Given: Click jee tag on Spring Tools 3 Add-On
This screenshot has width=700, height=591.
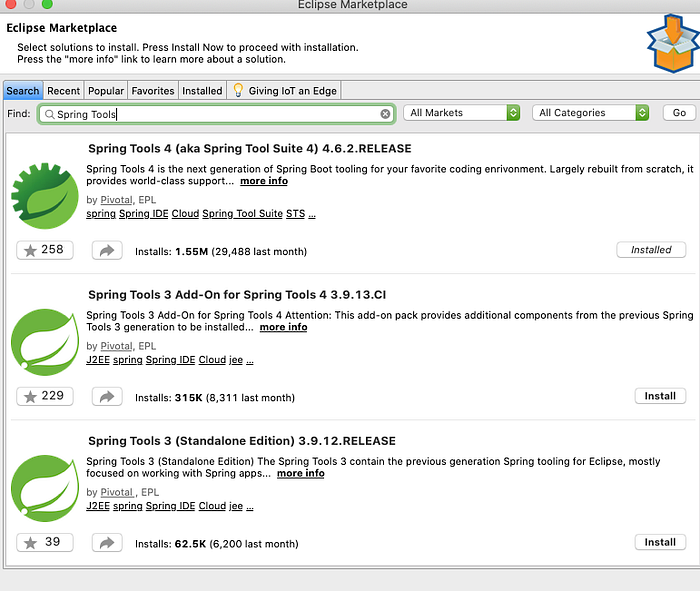Looking at the screenshot, I should pos(236,359).
